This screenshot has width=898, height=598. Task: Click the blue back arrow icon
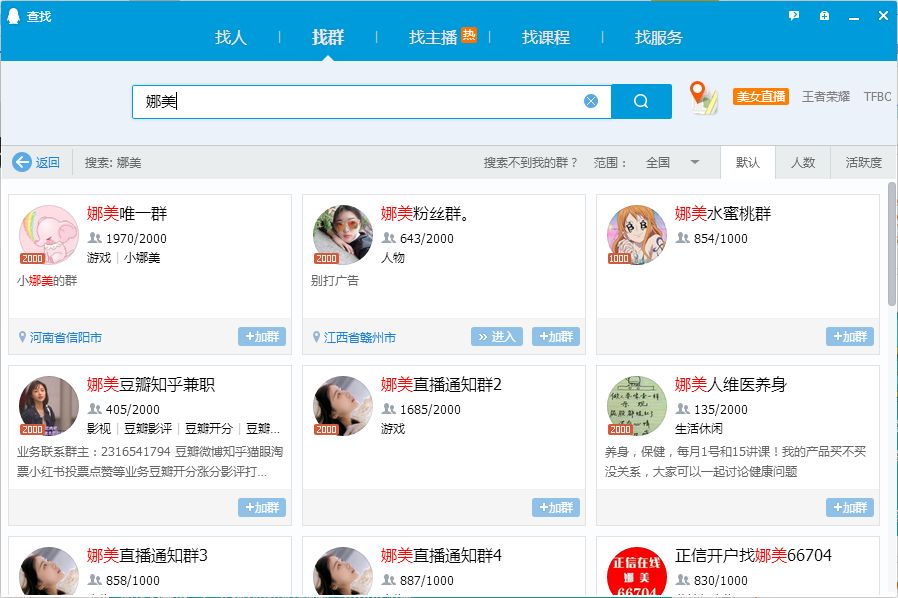point(20,161)
